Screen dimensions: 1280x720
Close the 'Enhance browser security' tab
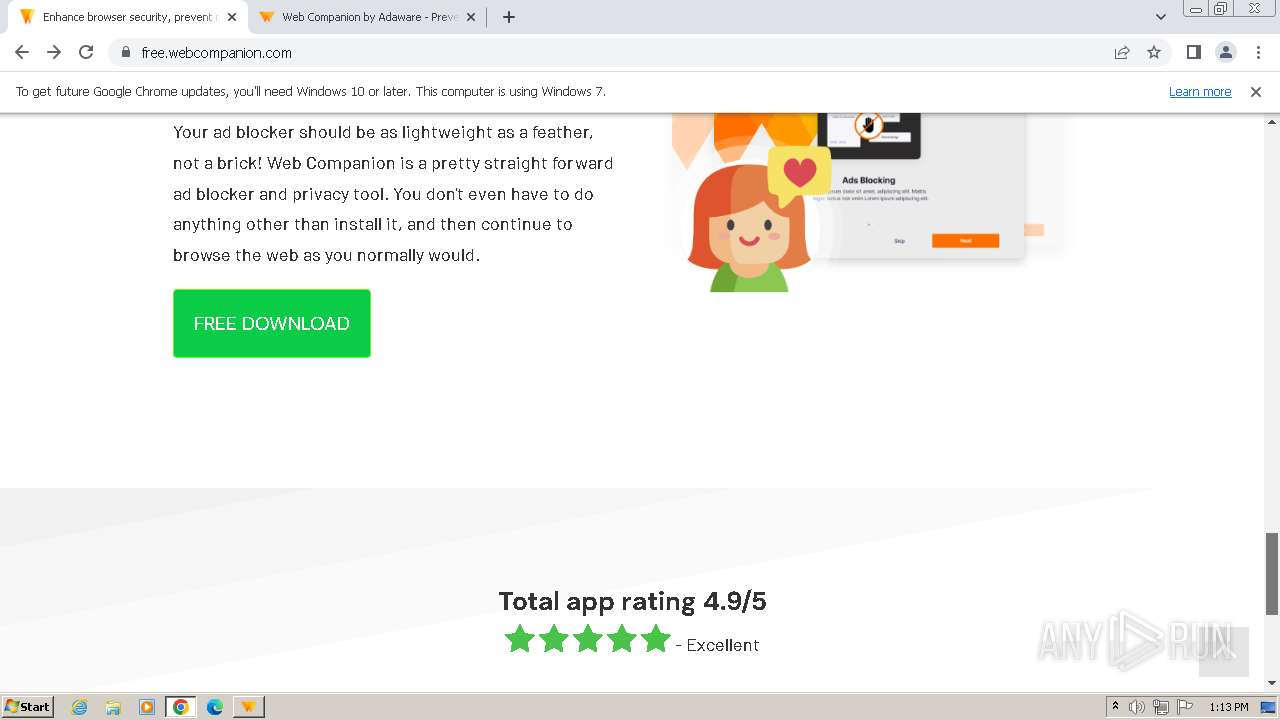click(x=232, y=17)
